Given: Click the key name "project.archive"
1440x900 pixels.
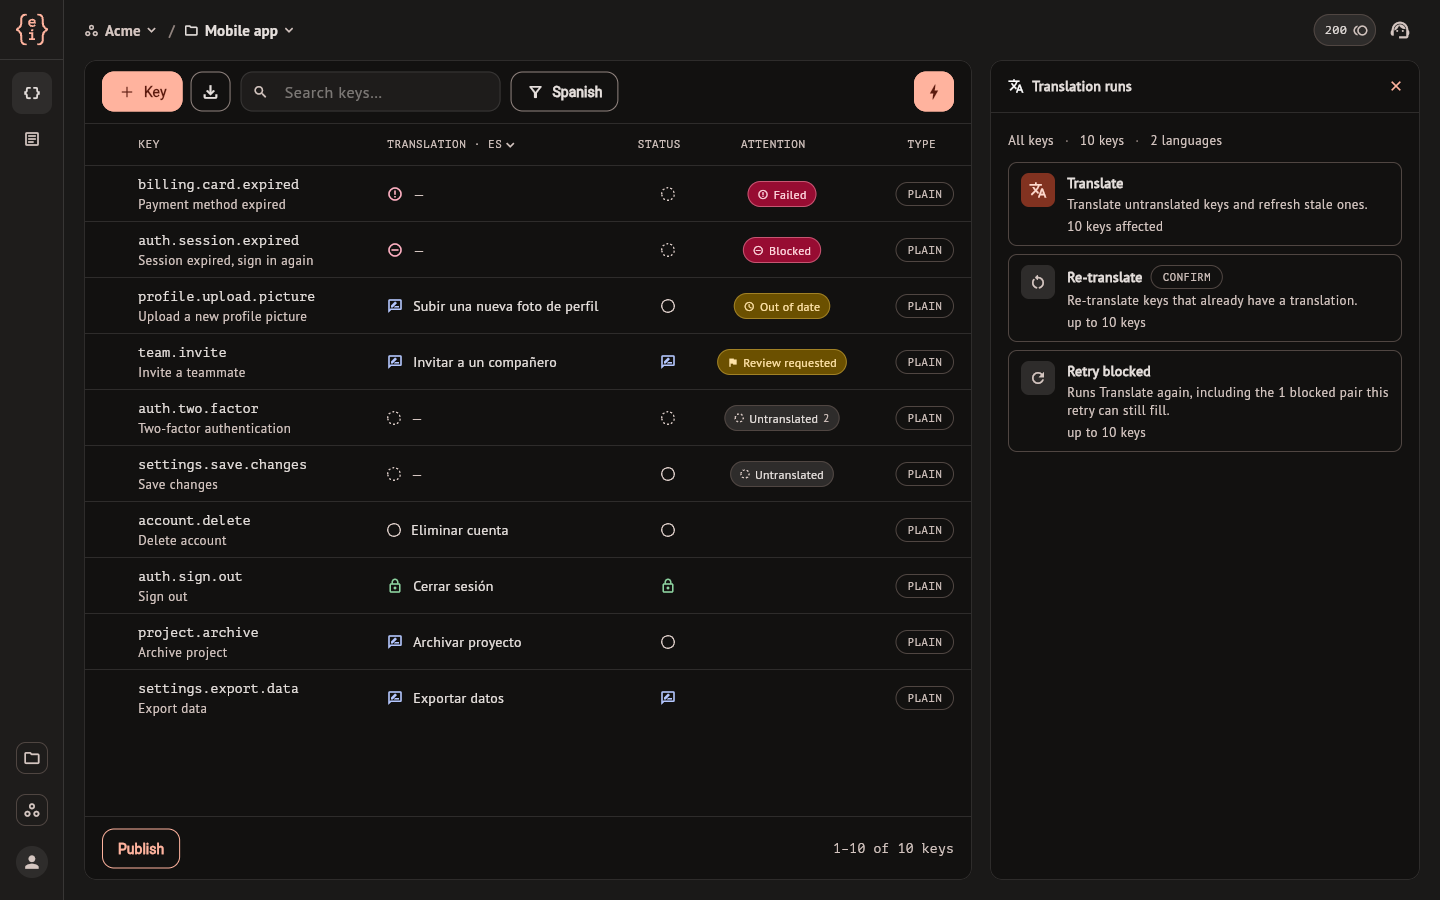Looking at the screenshot, I should (198, 632).
